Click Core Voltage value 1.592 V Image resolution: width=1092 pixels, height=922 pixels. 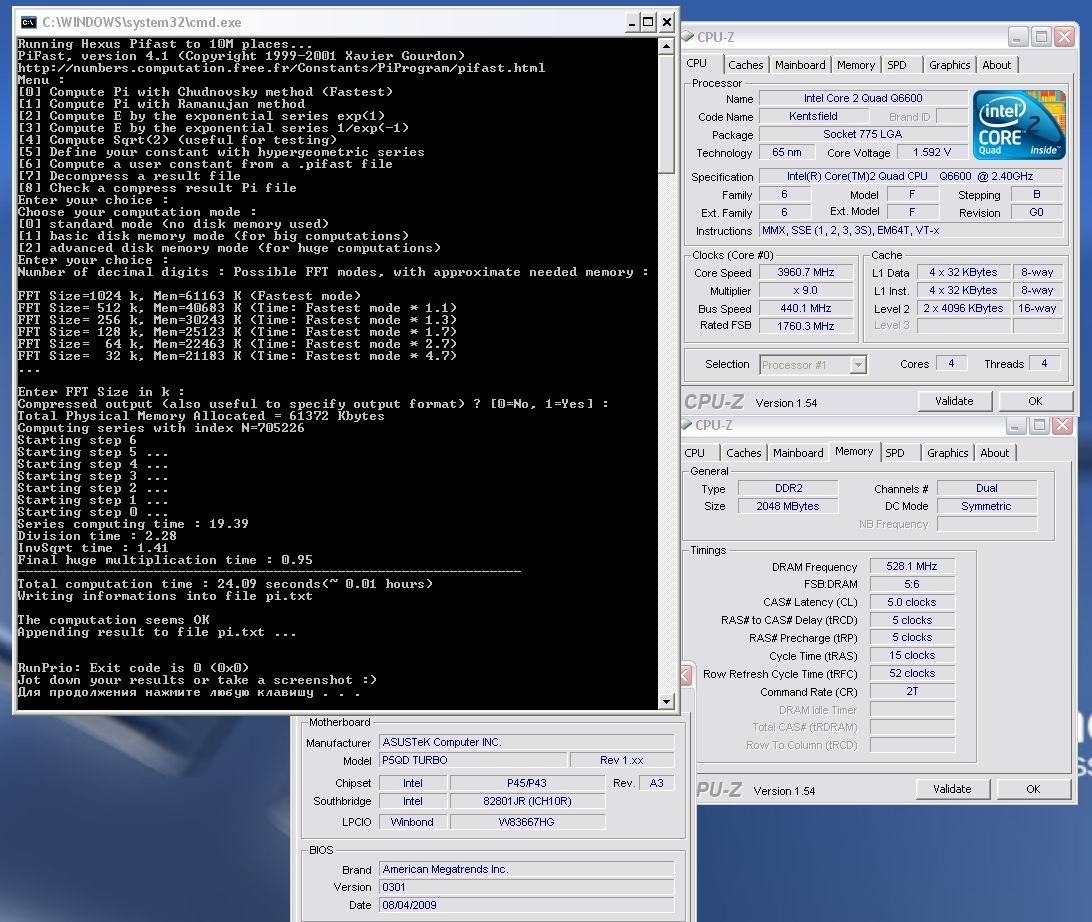932,153
